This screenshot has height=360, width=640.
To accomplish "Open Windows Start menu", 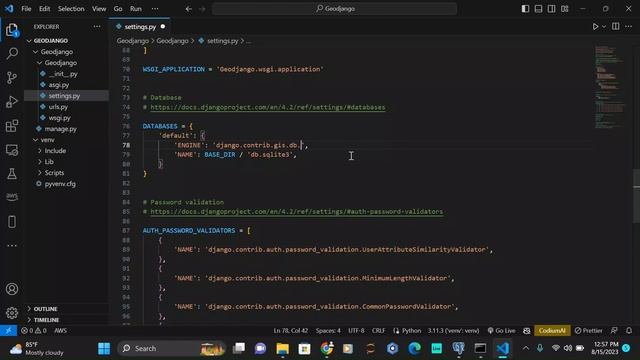I will click(x=104, y=349).
